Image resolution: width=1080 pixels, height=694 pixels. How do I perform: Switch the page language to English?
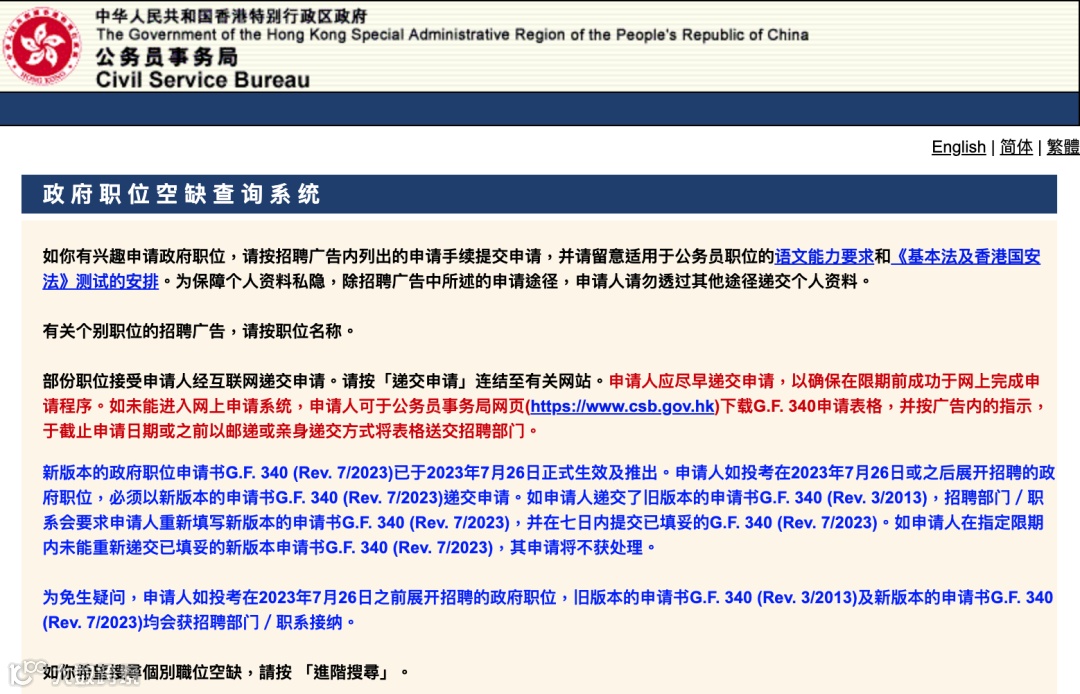click(x=958, y=147)
